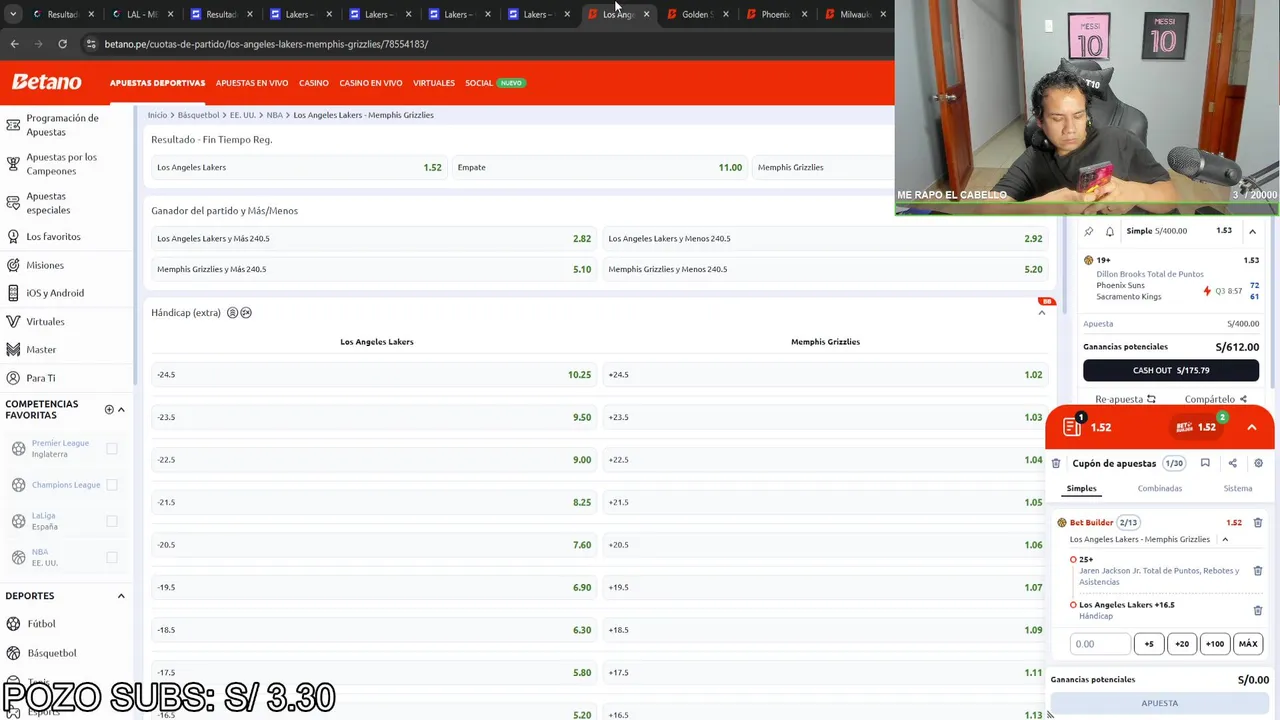Screen dimensions: 1280x720
Task: Remove Jaren Jackson Jr. selection trash icon
Action: 1258,571
